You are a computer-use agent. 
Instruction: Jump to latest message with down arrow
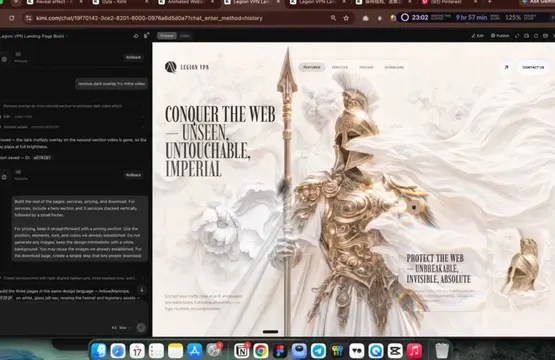coord(142,290)
